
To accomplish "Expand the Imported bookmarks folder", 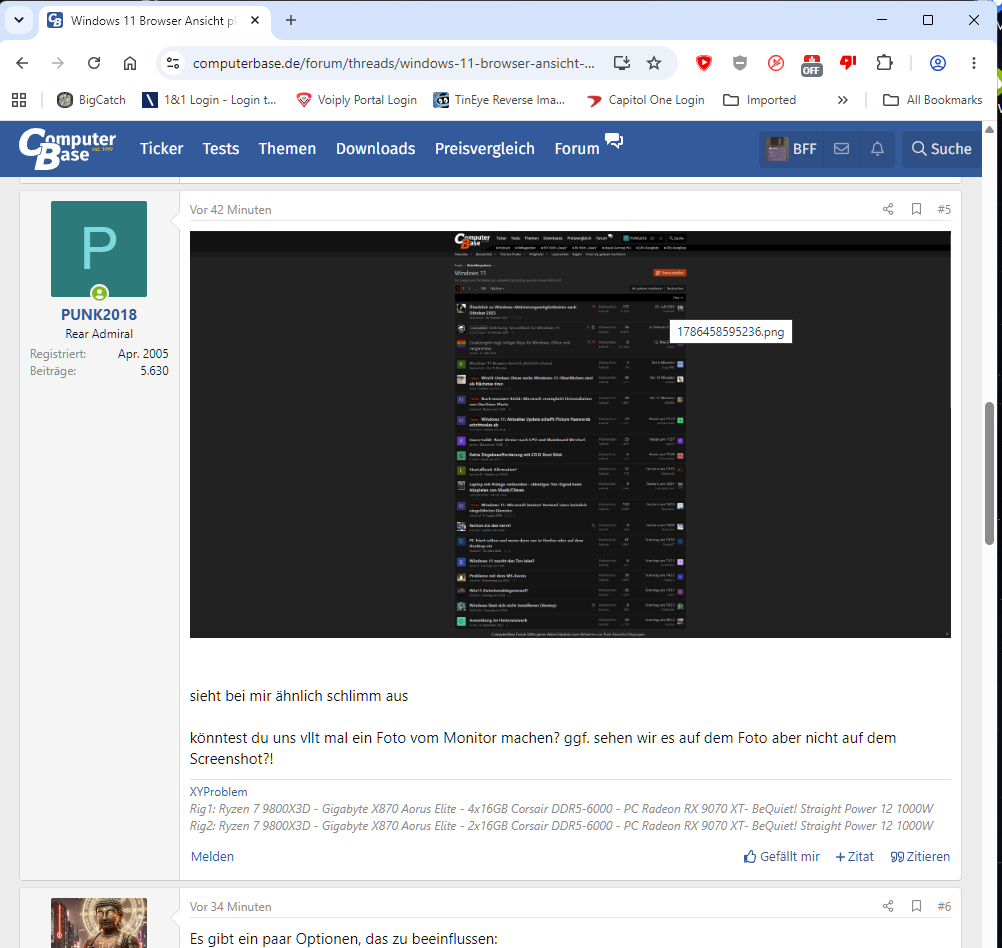I will pos(760,100).
